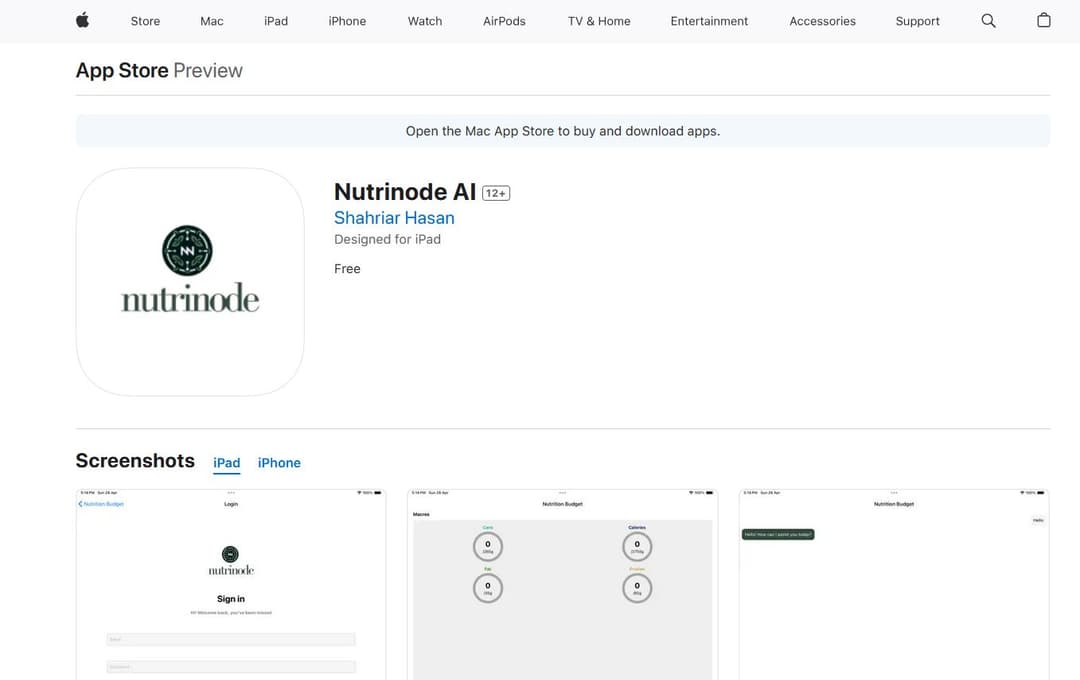Open the Store menu
Screen dimensions: 1080x680
click(x=145, y=21)
